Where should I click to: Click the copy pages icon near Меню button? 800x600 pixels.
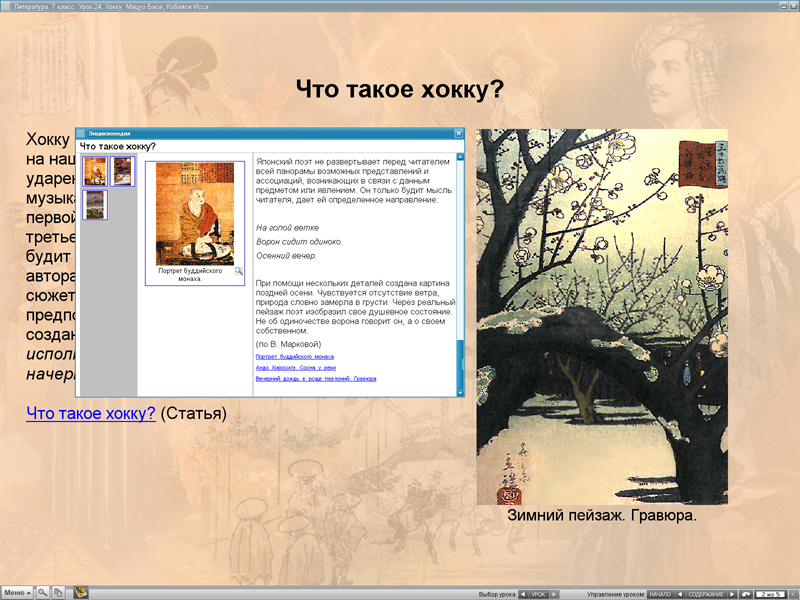coord(58,592)
